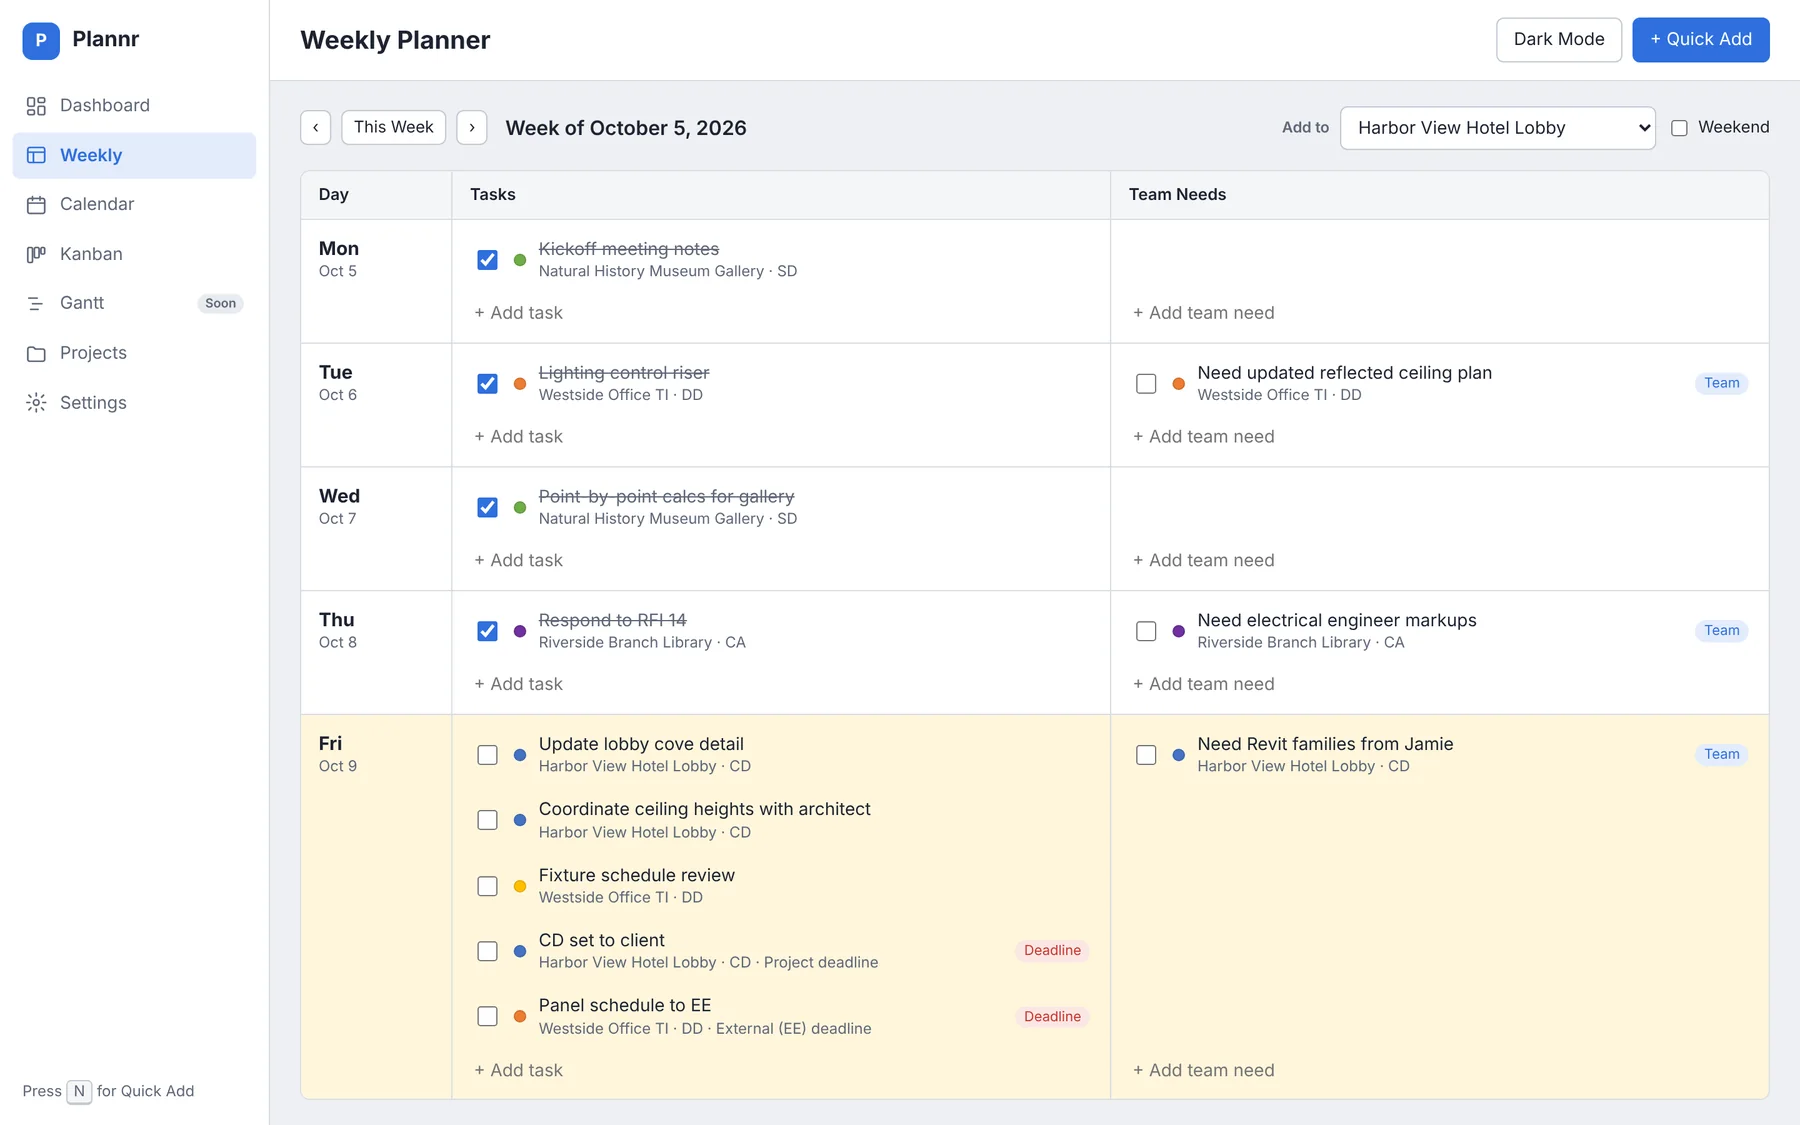Screen dimensions: 1800x1125
Task: Open the Add to project dropdown
Action: [1498, 128]
